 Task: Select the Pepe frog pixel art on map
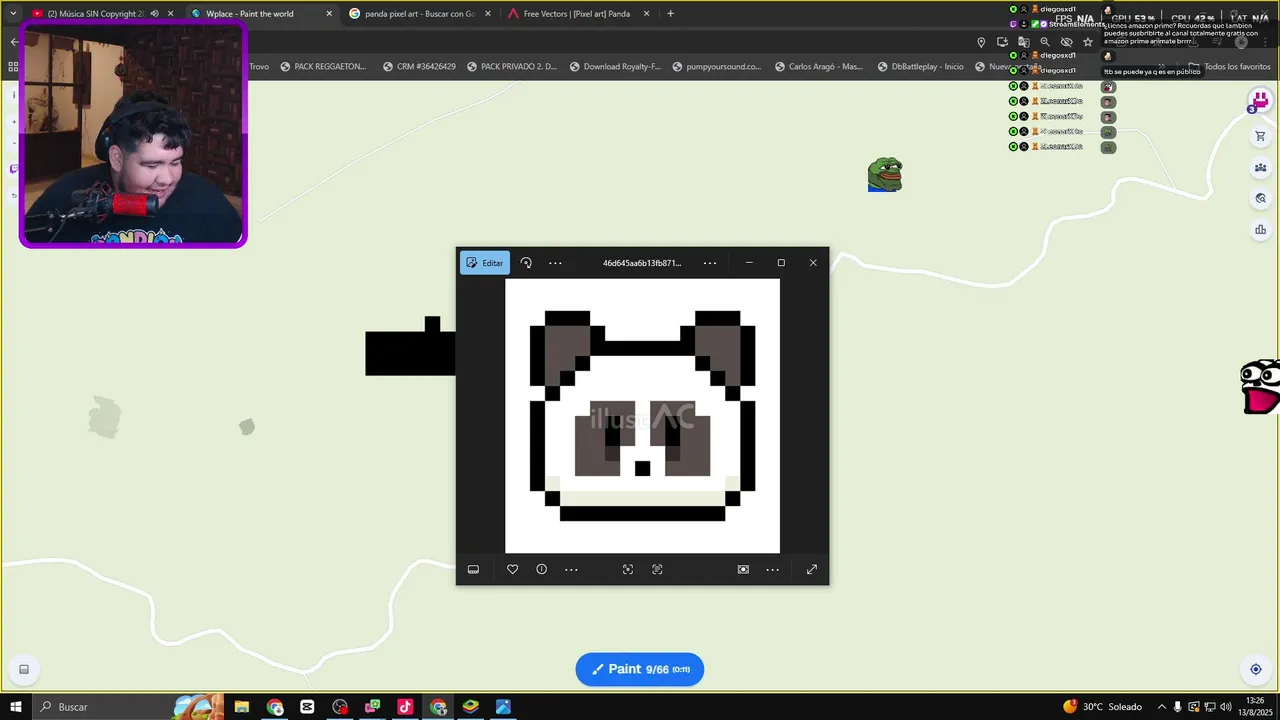[x=885, y=174]
